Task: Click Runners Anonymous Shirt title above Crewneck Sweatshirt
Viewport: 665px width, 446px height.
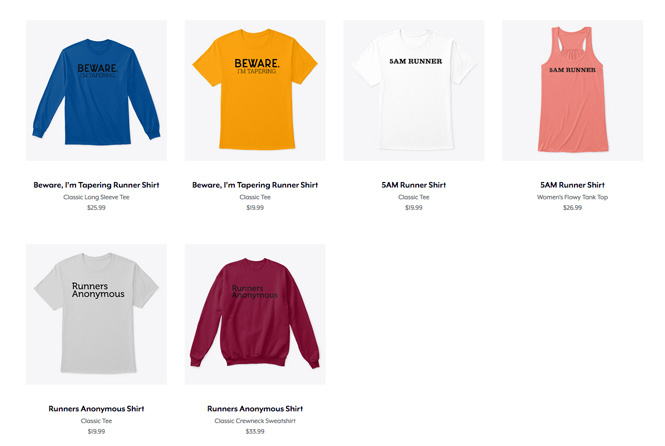Action: pyautogui.click(x=255, y=409)
